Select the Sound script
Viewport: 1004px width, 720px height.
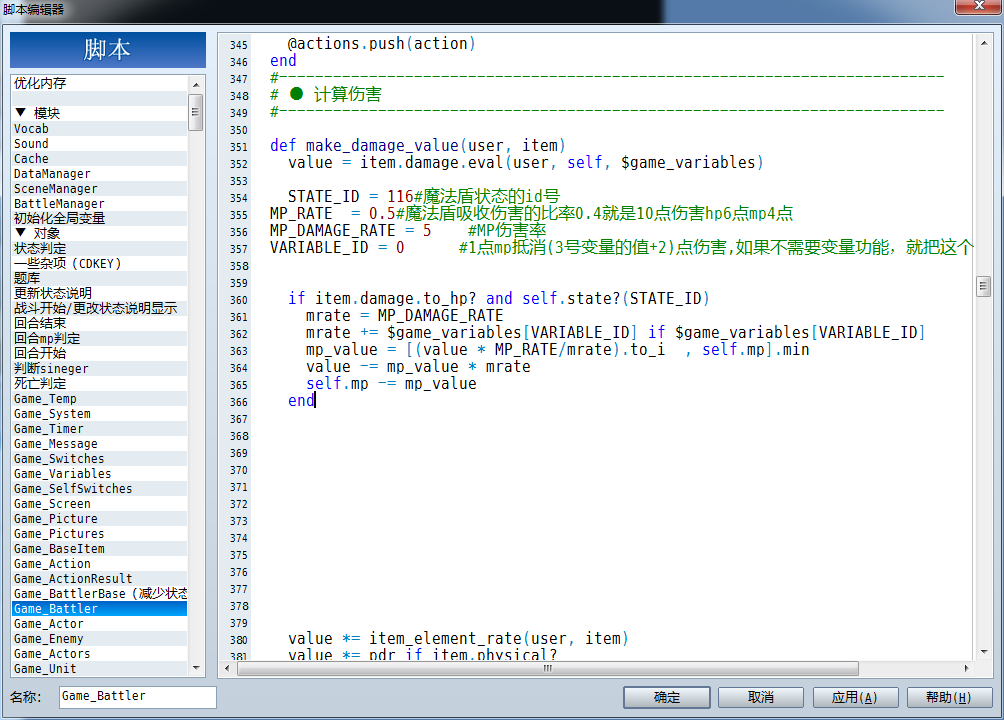pyautogui.click(x=100, y=143)
